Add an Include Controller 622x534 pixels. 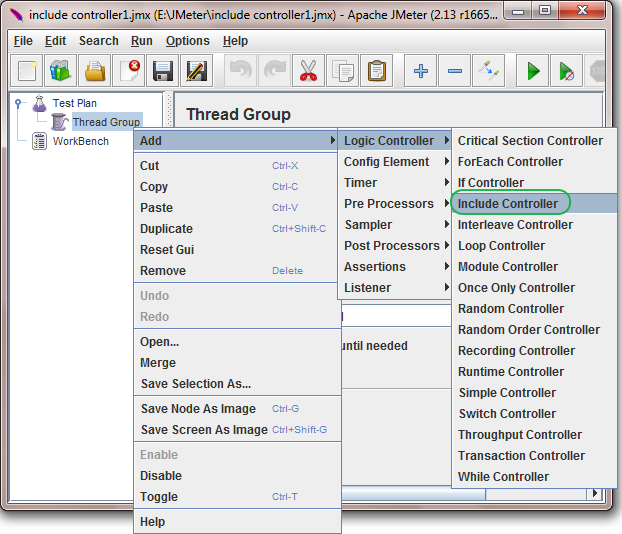pyautogui.click(x=534, y=204)
